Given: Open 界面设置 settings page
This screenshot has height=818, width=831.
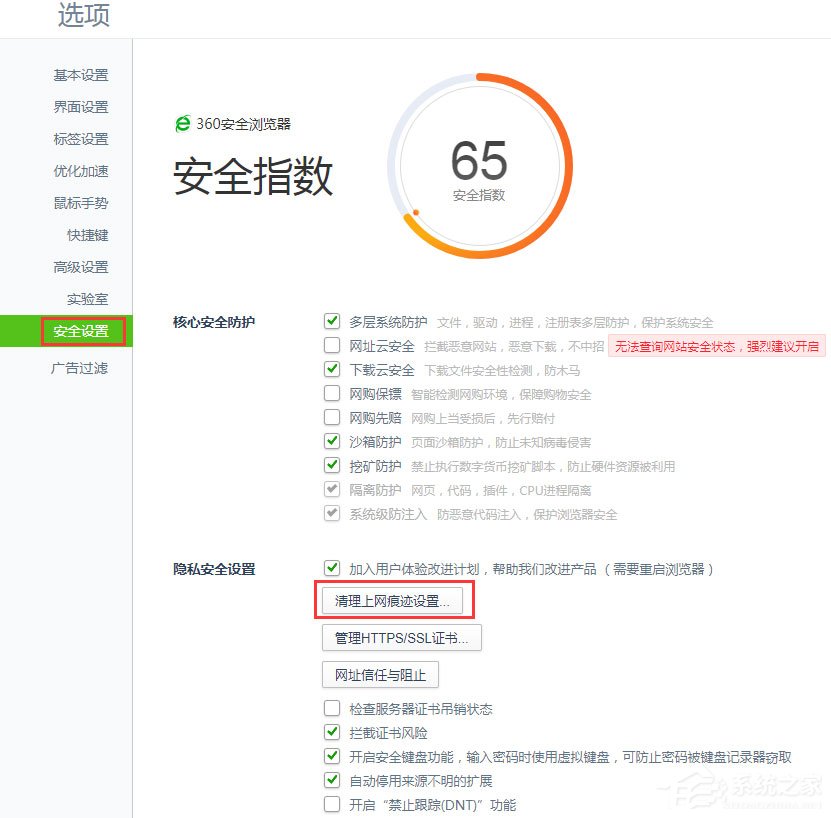Looking at the screenshot, I should point(87,107).
